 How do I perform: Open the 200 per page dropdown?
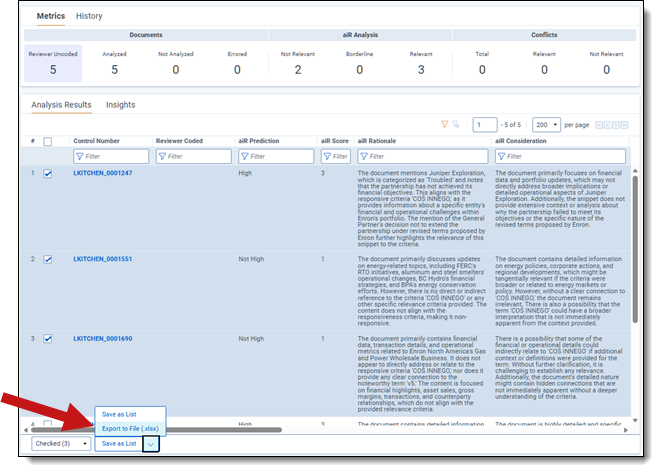coord(546,125)
